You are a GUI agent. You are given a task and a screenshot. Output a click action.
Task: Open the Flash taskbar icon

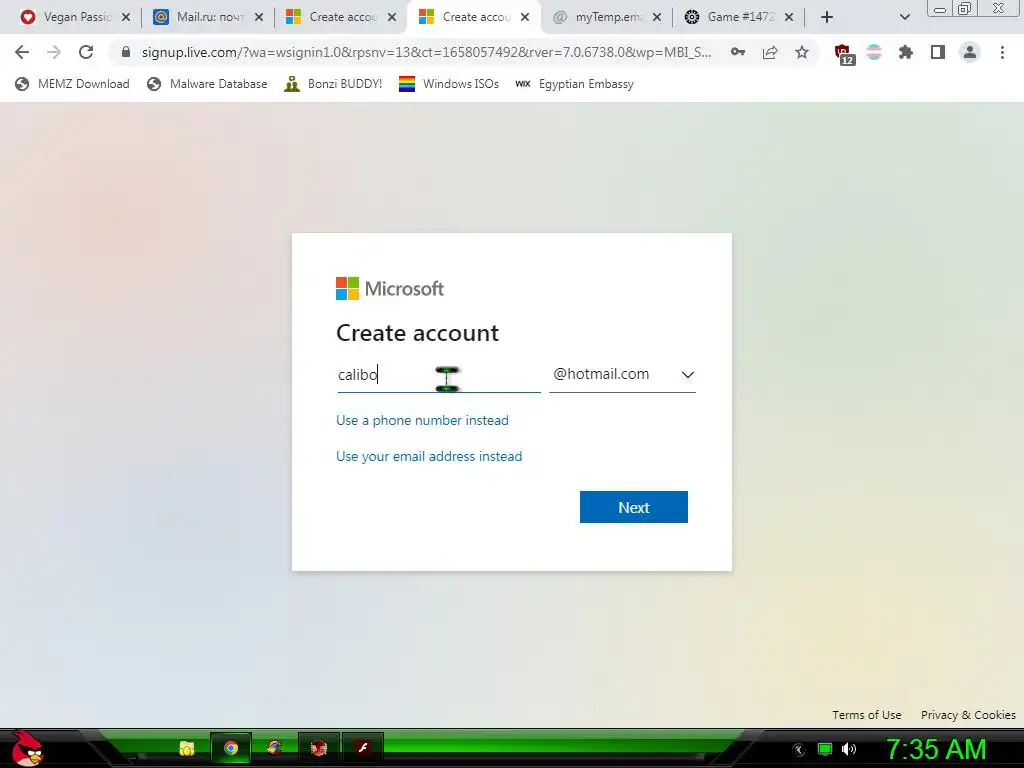(x=363, y=748)
